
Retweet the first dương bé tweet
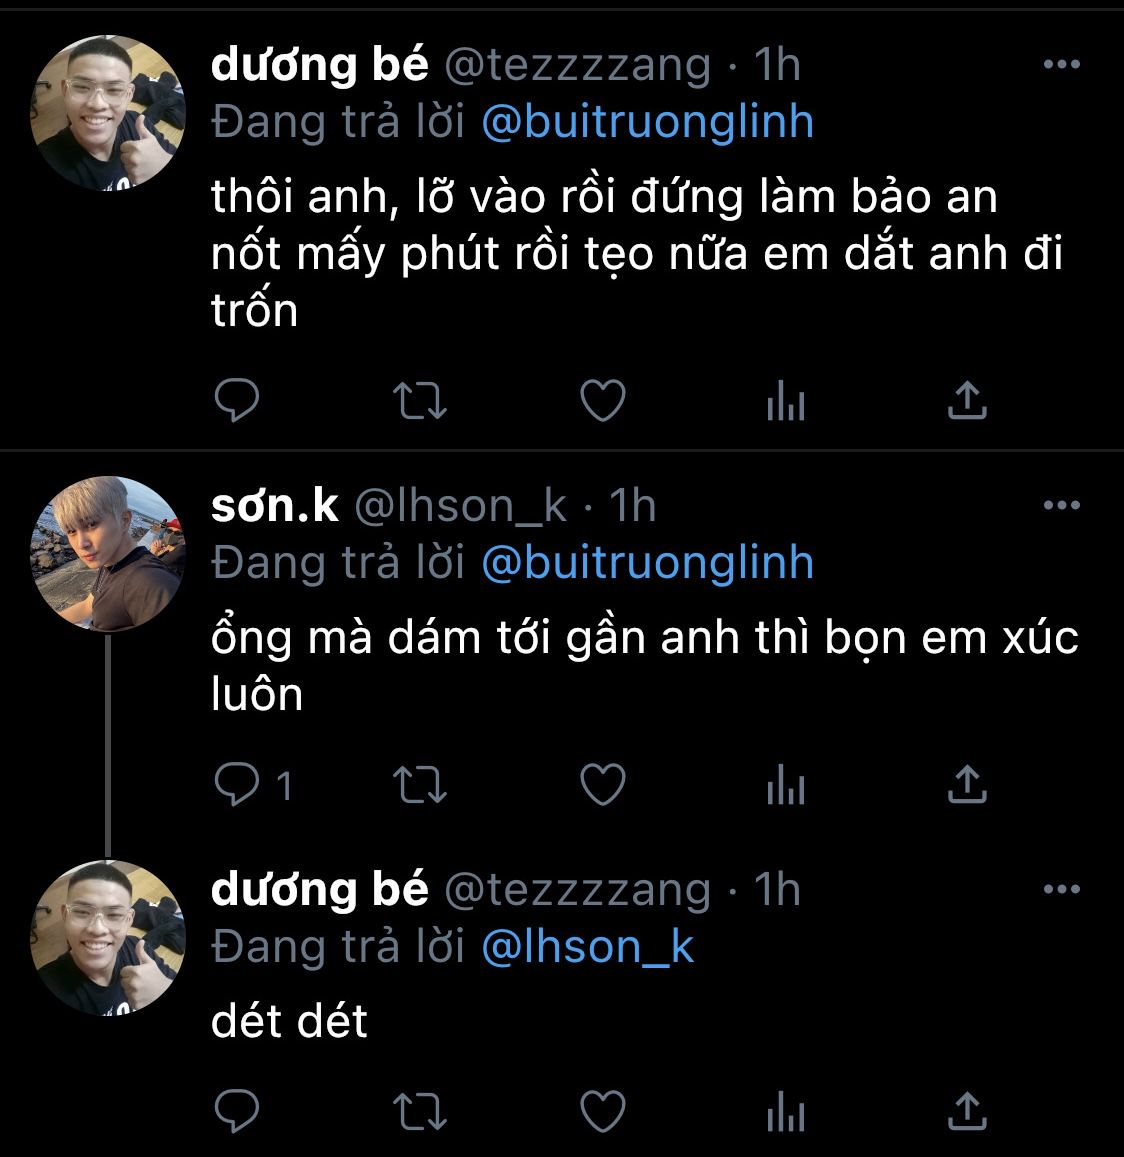[420, 401]
